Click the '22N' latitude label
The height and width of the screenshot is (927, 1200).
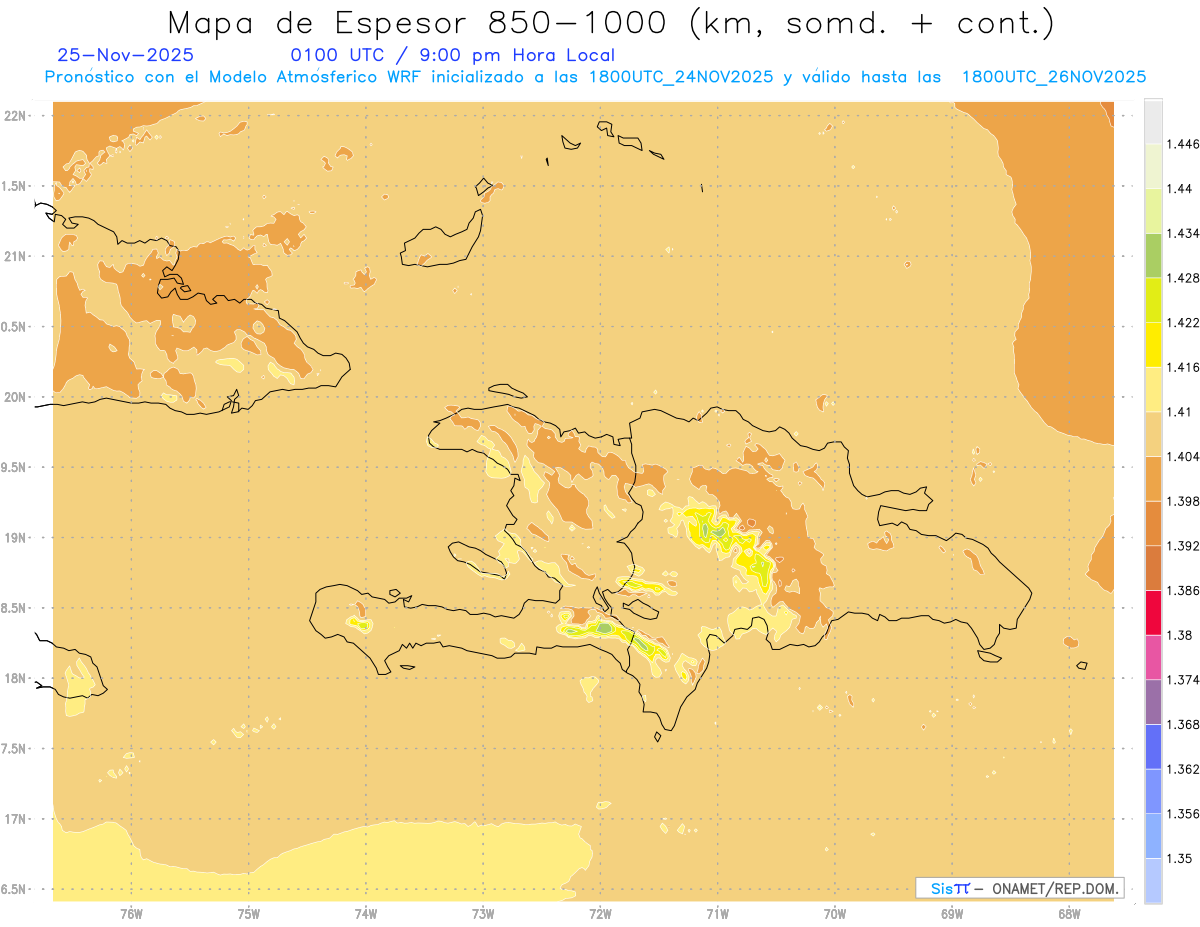[15, 115]
